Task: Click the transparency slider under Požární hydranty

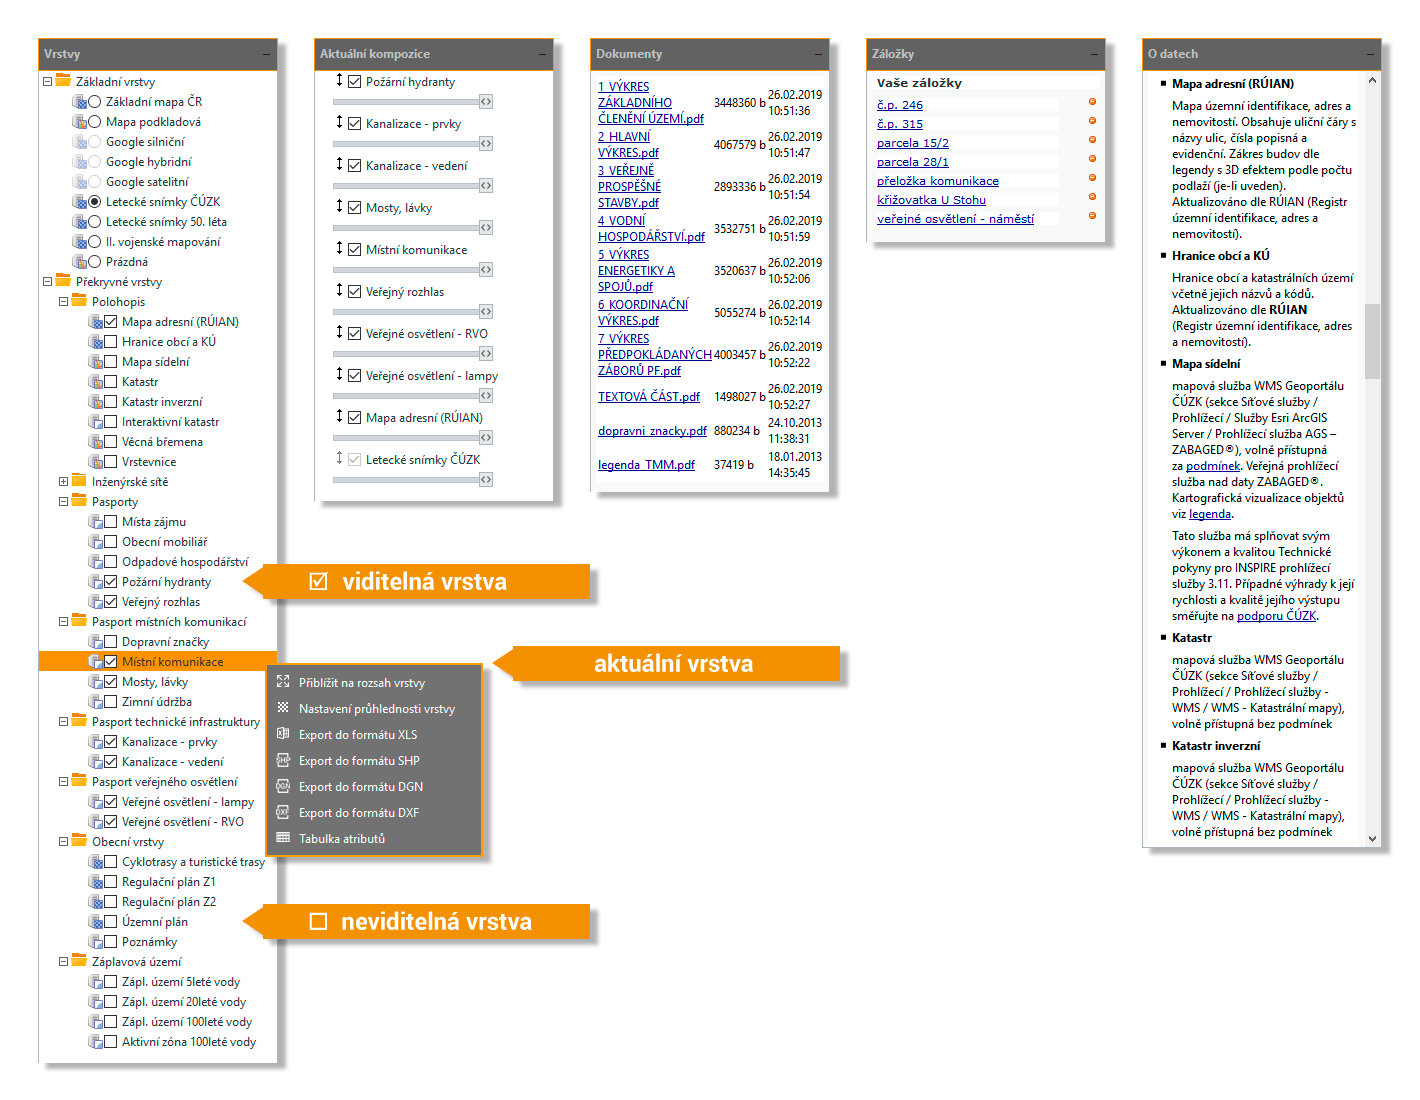Action: [x=406, y=102]
